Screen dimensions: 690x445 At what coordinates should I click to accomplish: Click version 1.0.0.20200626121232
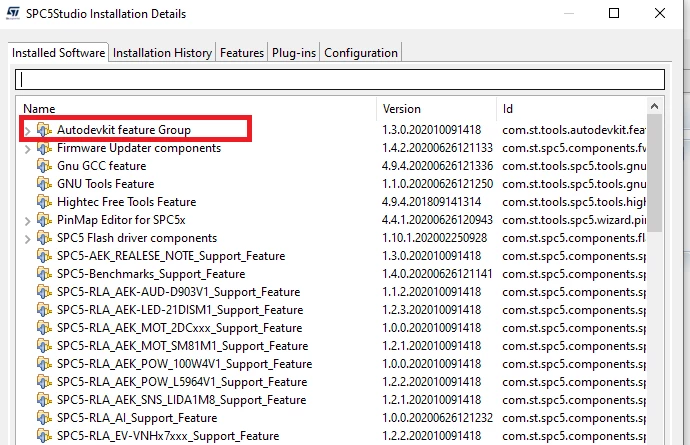click(x=437, y=419)
